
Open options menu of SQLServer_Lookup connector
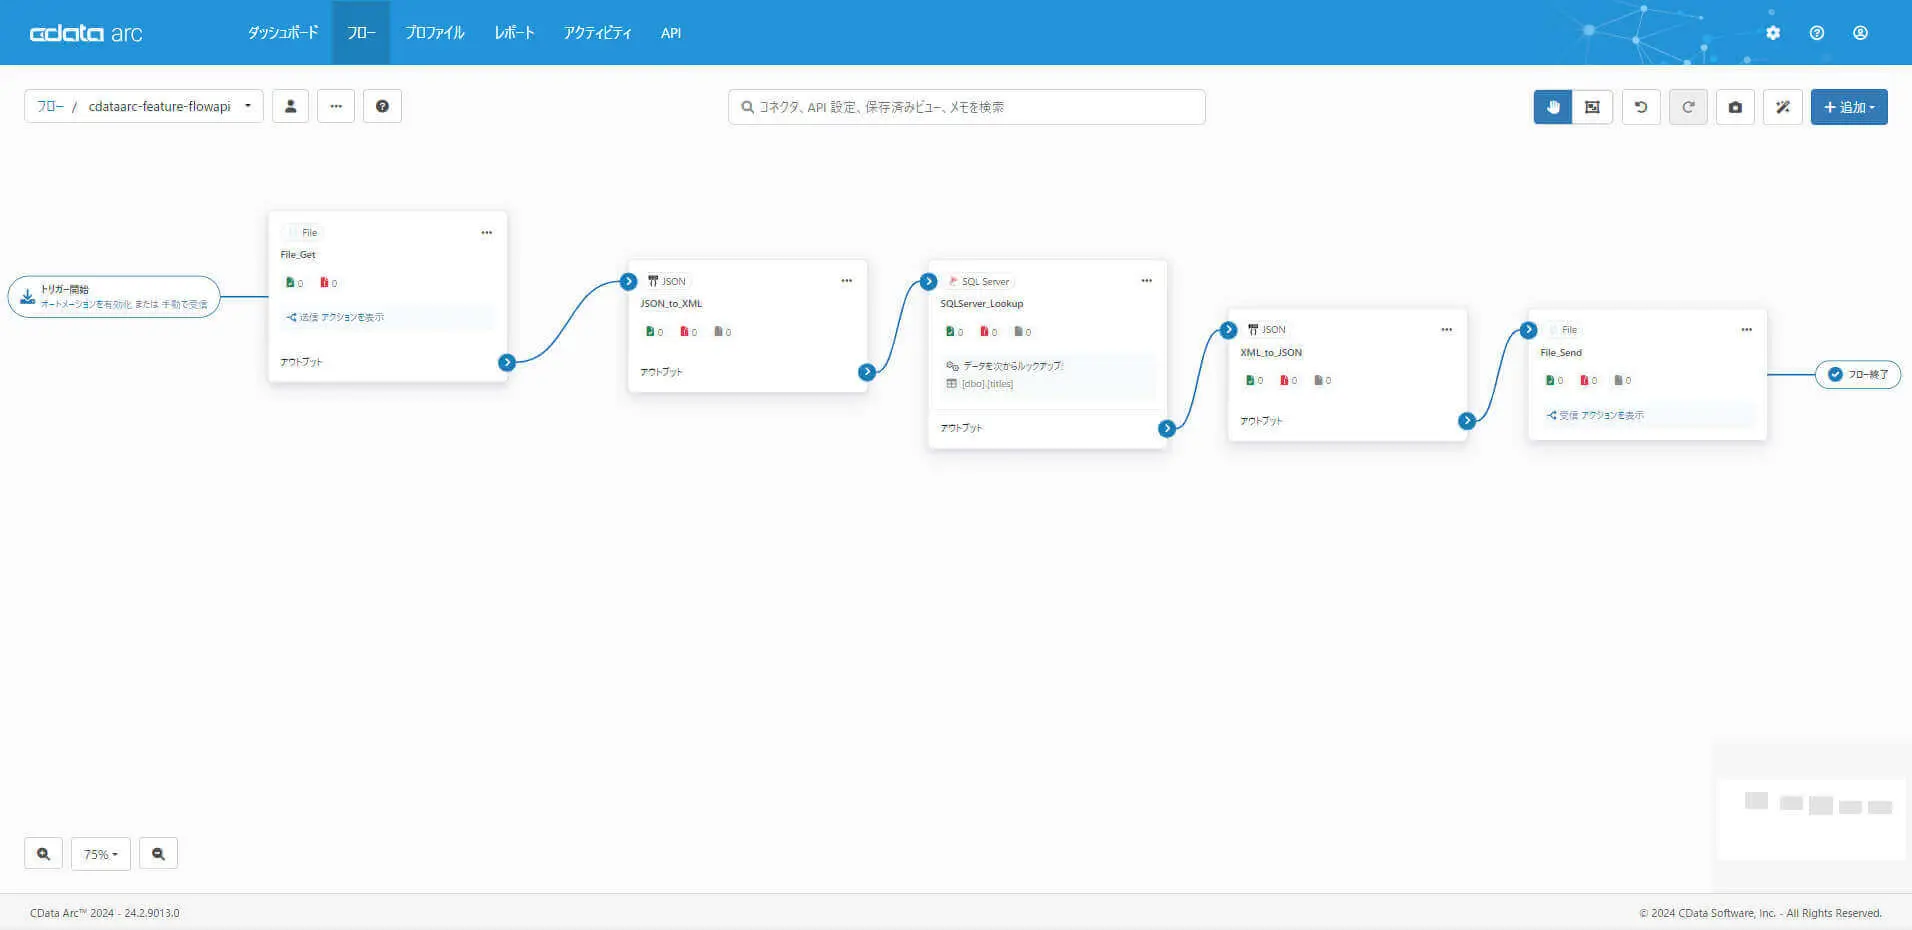point(1146,281)
